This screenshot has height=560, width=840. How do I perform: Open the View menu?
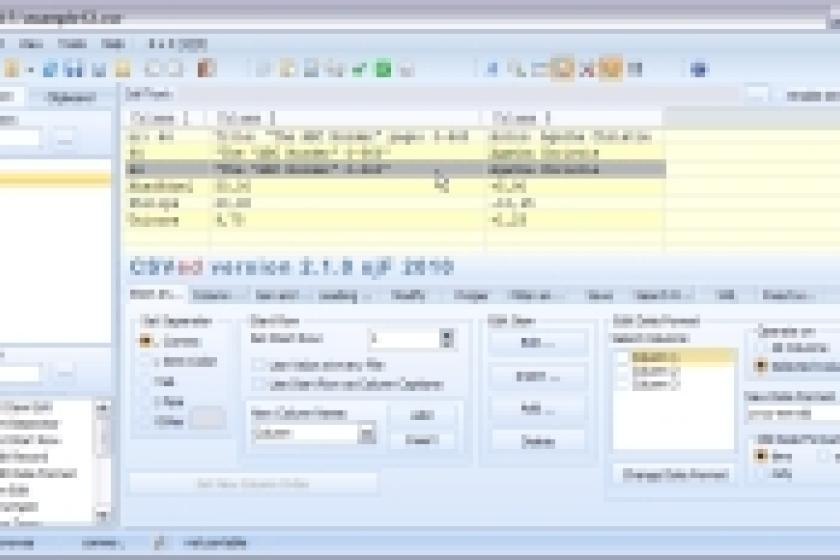(31, 44)
